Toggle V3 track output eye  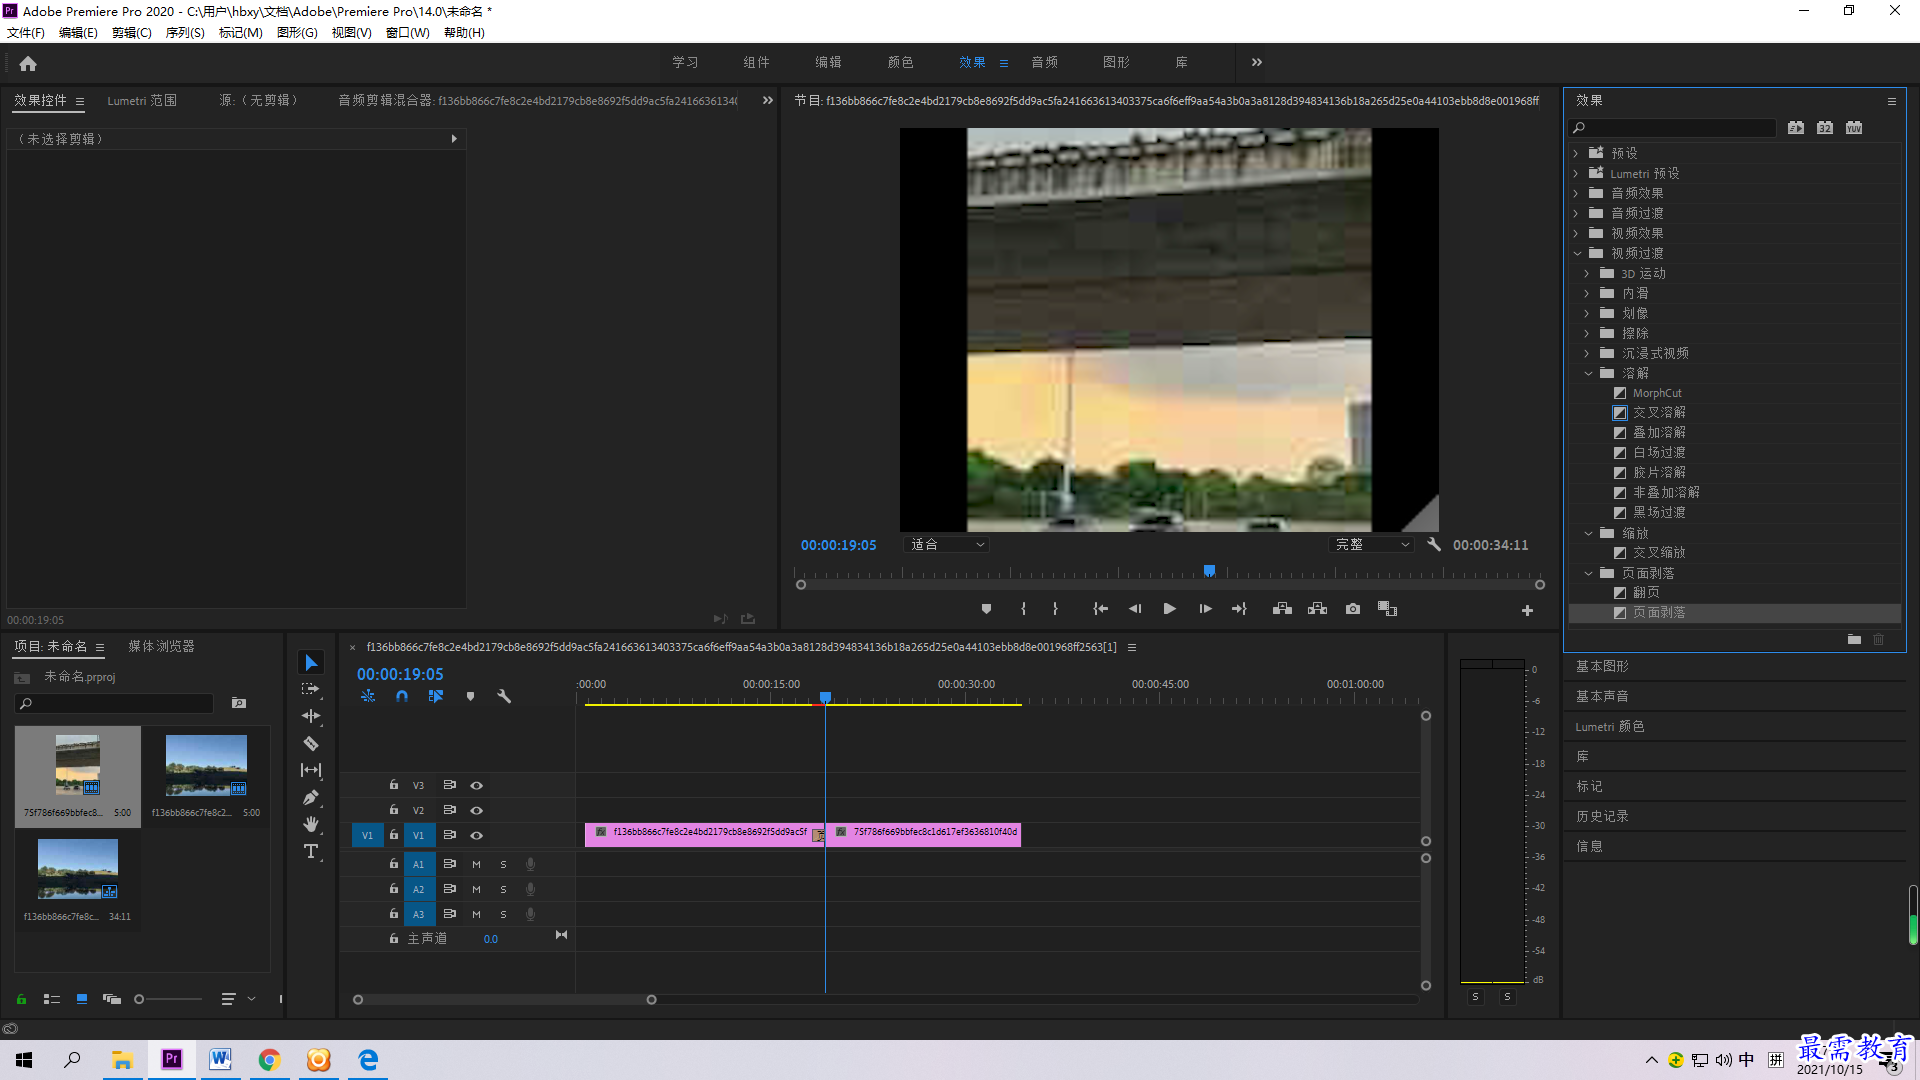click(476, 786)
